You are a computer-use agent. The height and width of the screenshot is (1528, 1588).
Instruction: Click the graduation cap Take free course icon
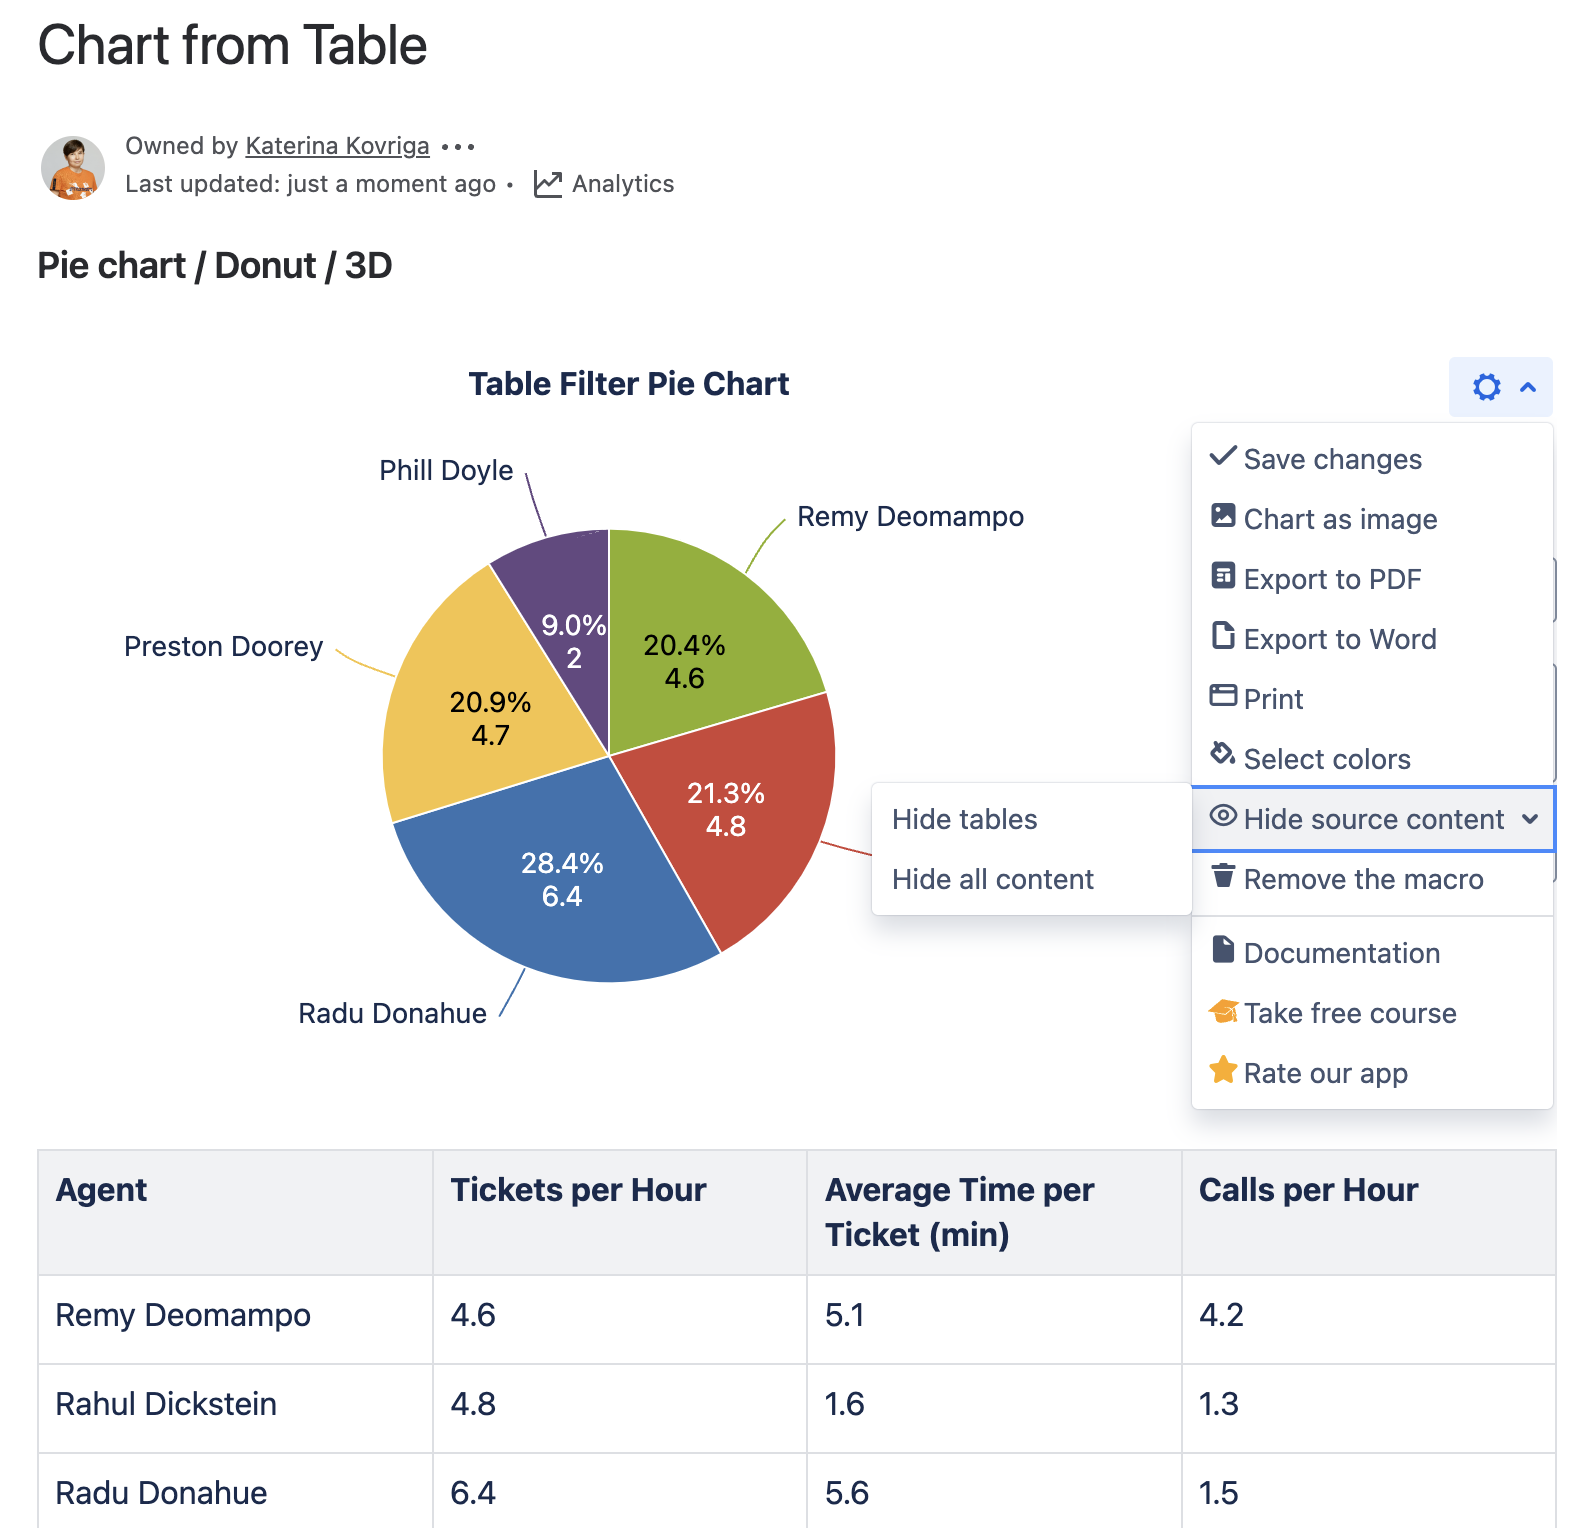click(1223, 1011)
